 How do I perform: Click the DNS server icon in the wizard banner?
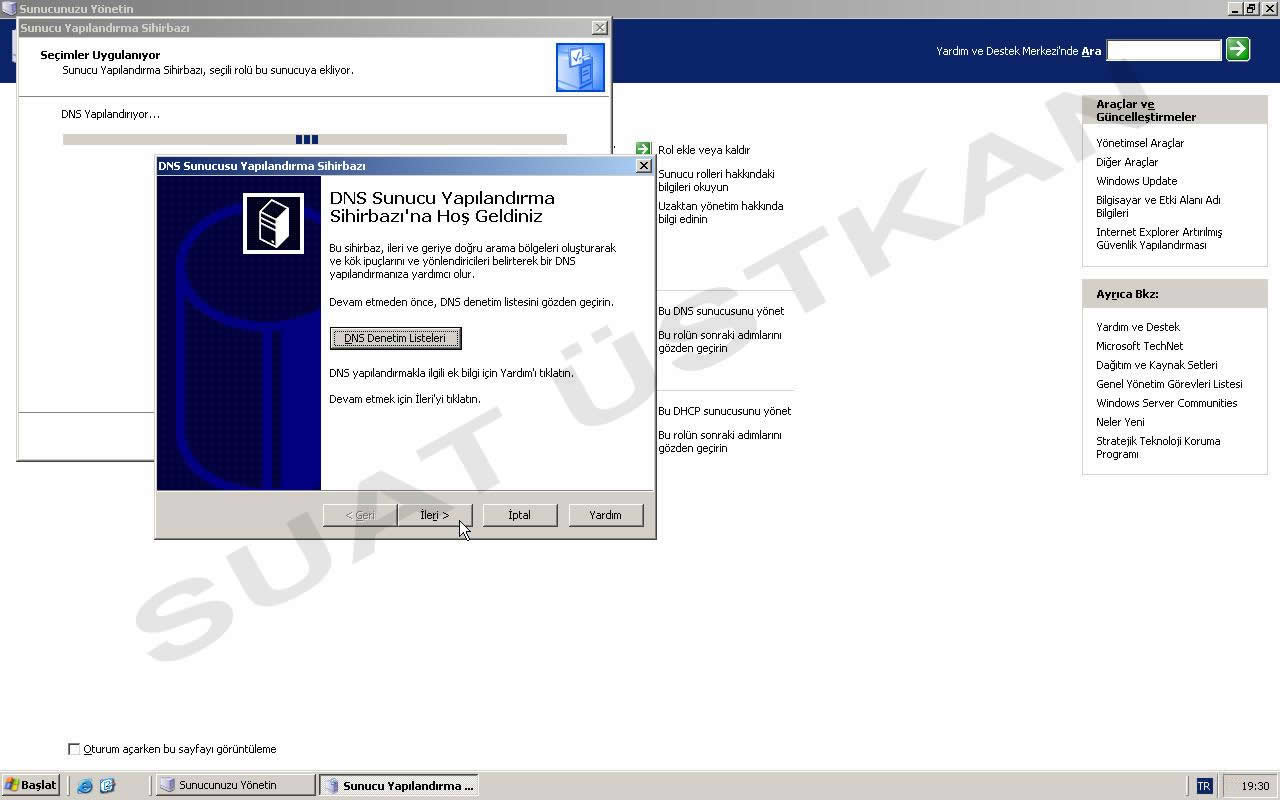tap(273, 223)
